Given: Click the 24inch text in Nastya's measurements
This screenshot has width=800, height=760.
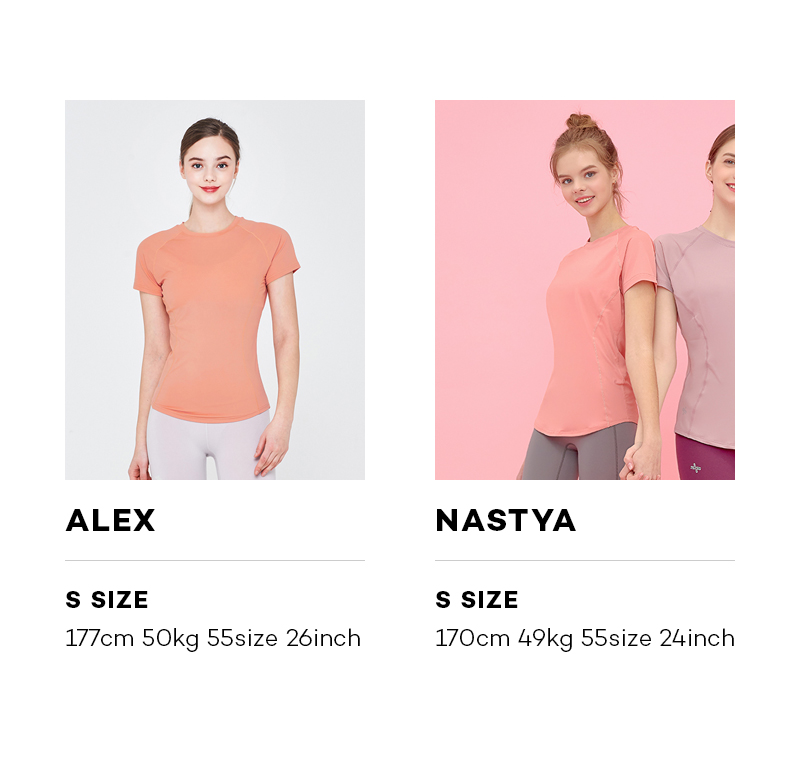Looking at the screenshot, I should click(x=697, y=639).
